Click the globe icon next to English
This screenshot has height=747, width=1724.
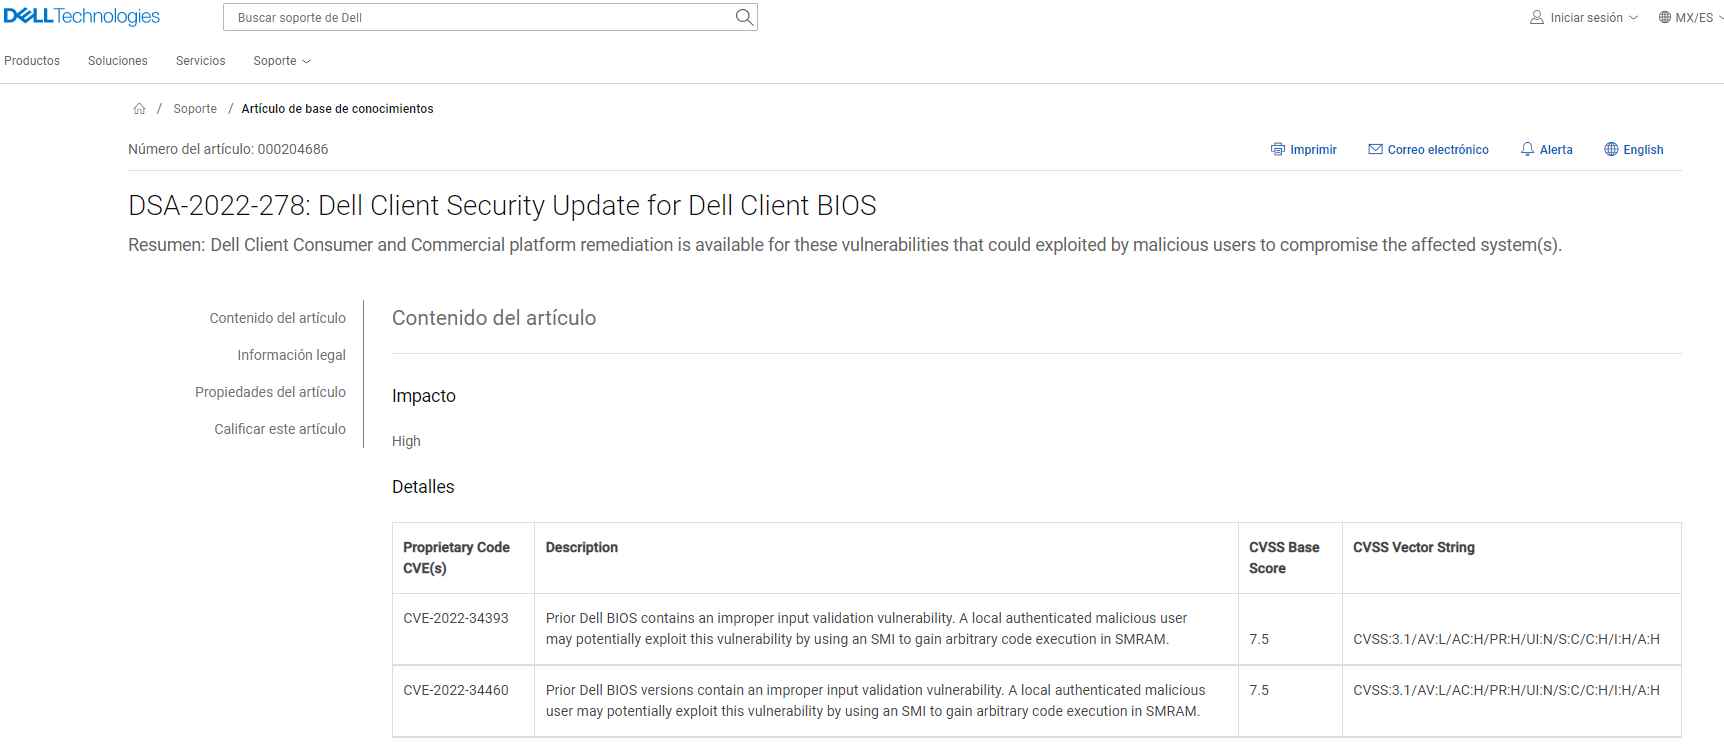point(1611,149)
